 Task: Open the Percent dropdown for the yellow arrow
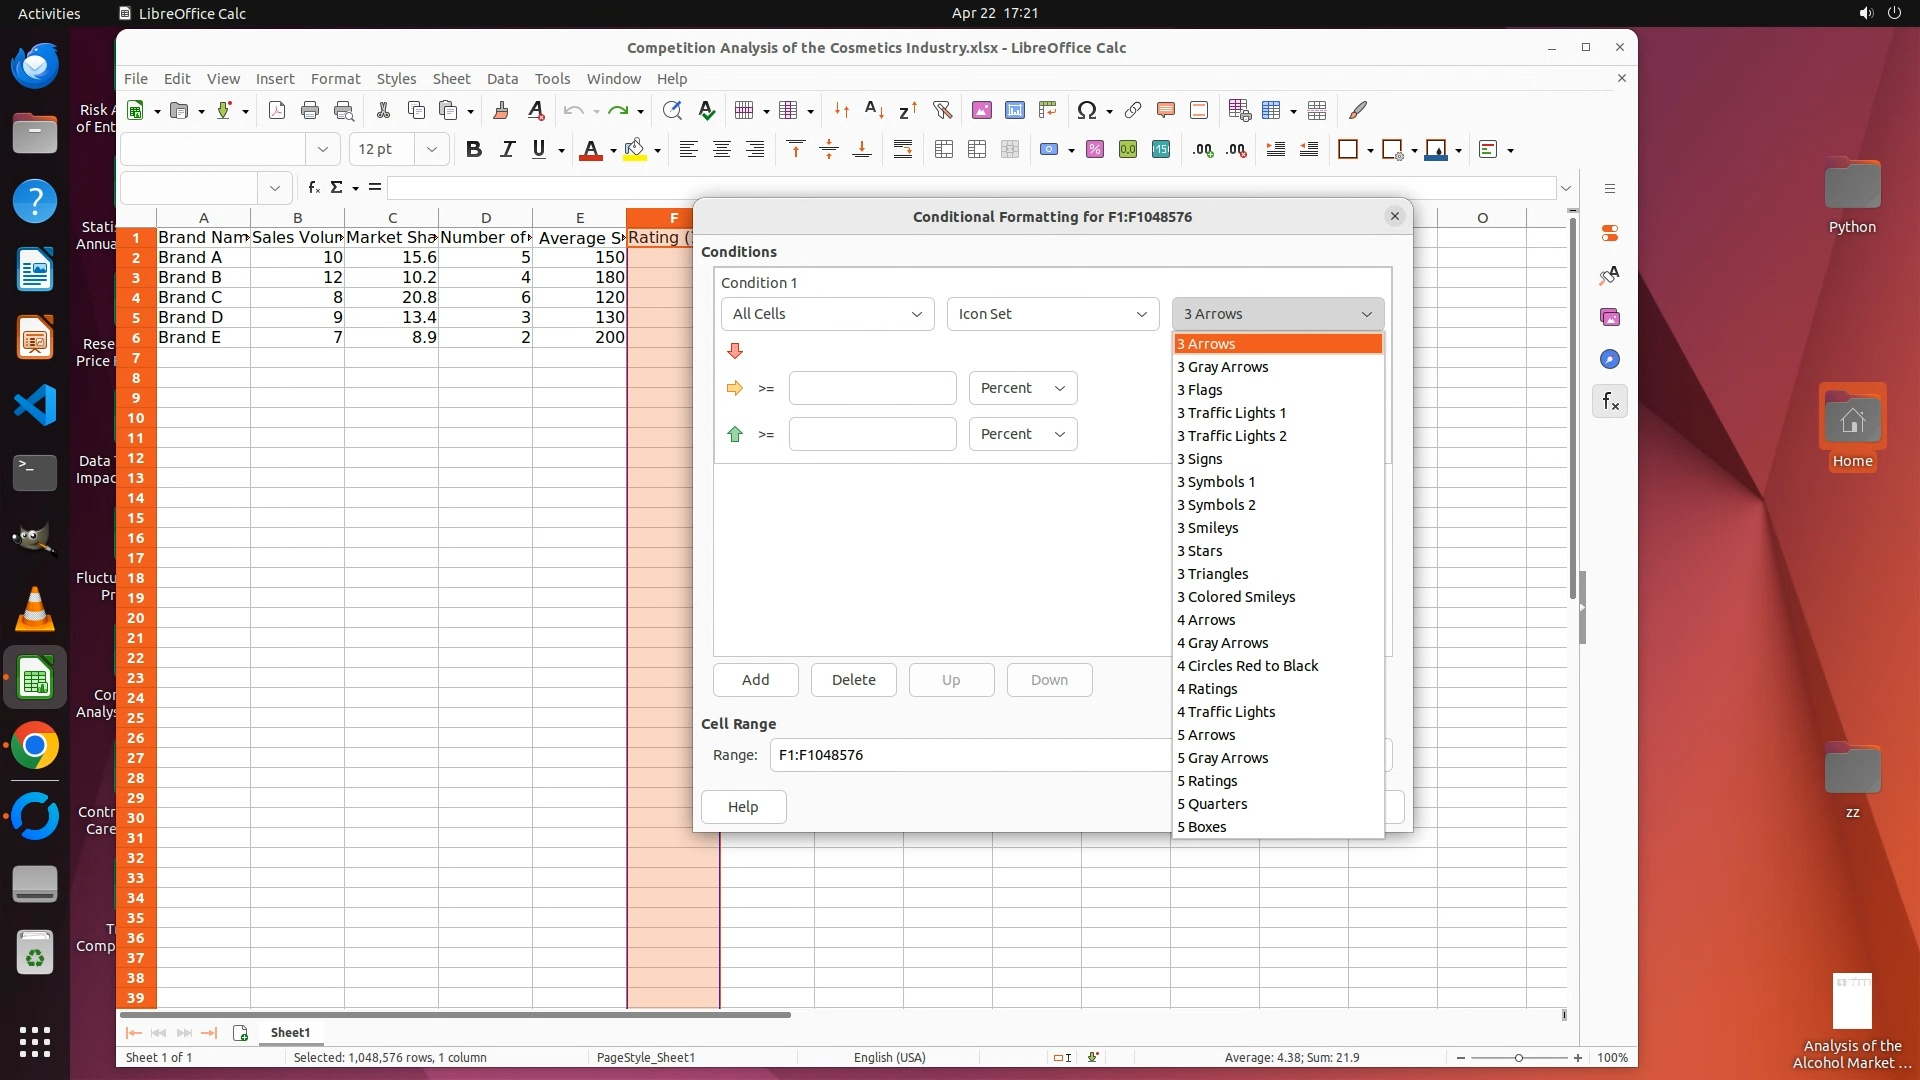(1022, 388)
